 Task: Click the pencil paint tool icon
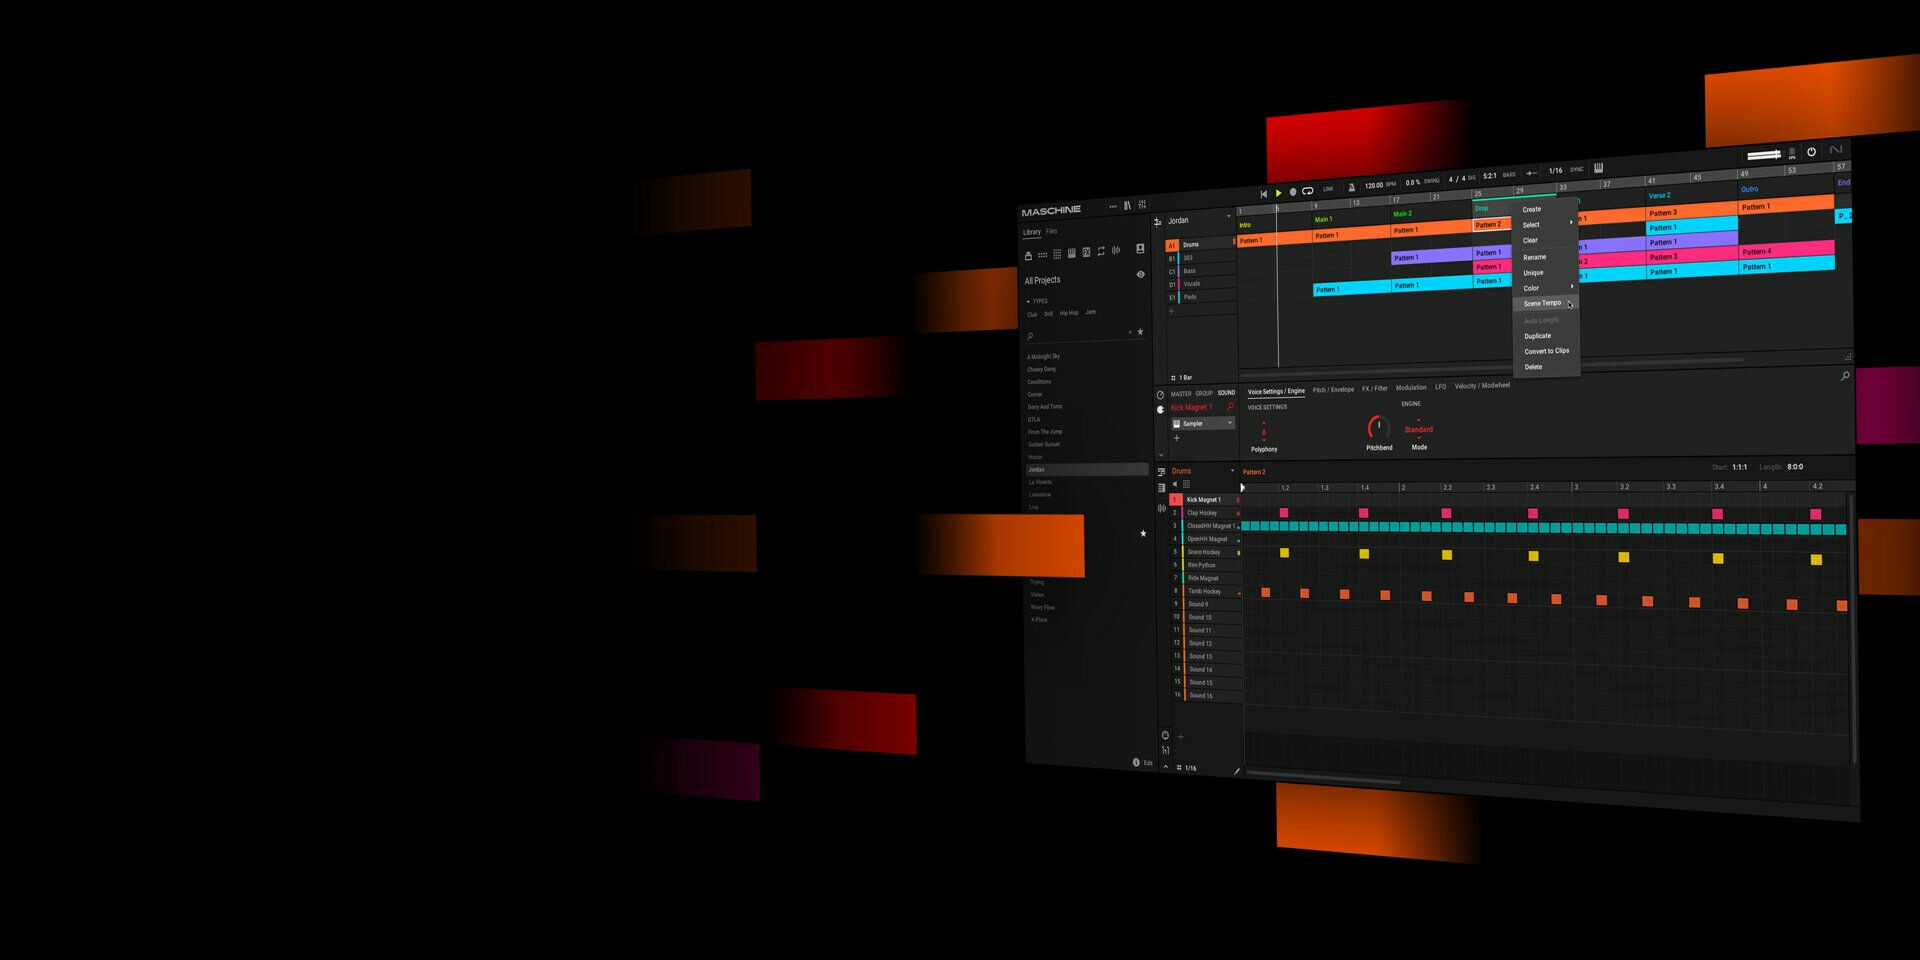coord(1236,771)
